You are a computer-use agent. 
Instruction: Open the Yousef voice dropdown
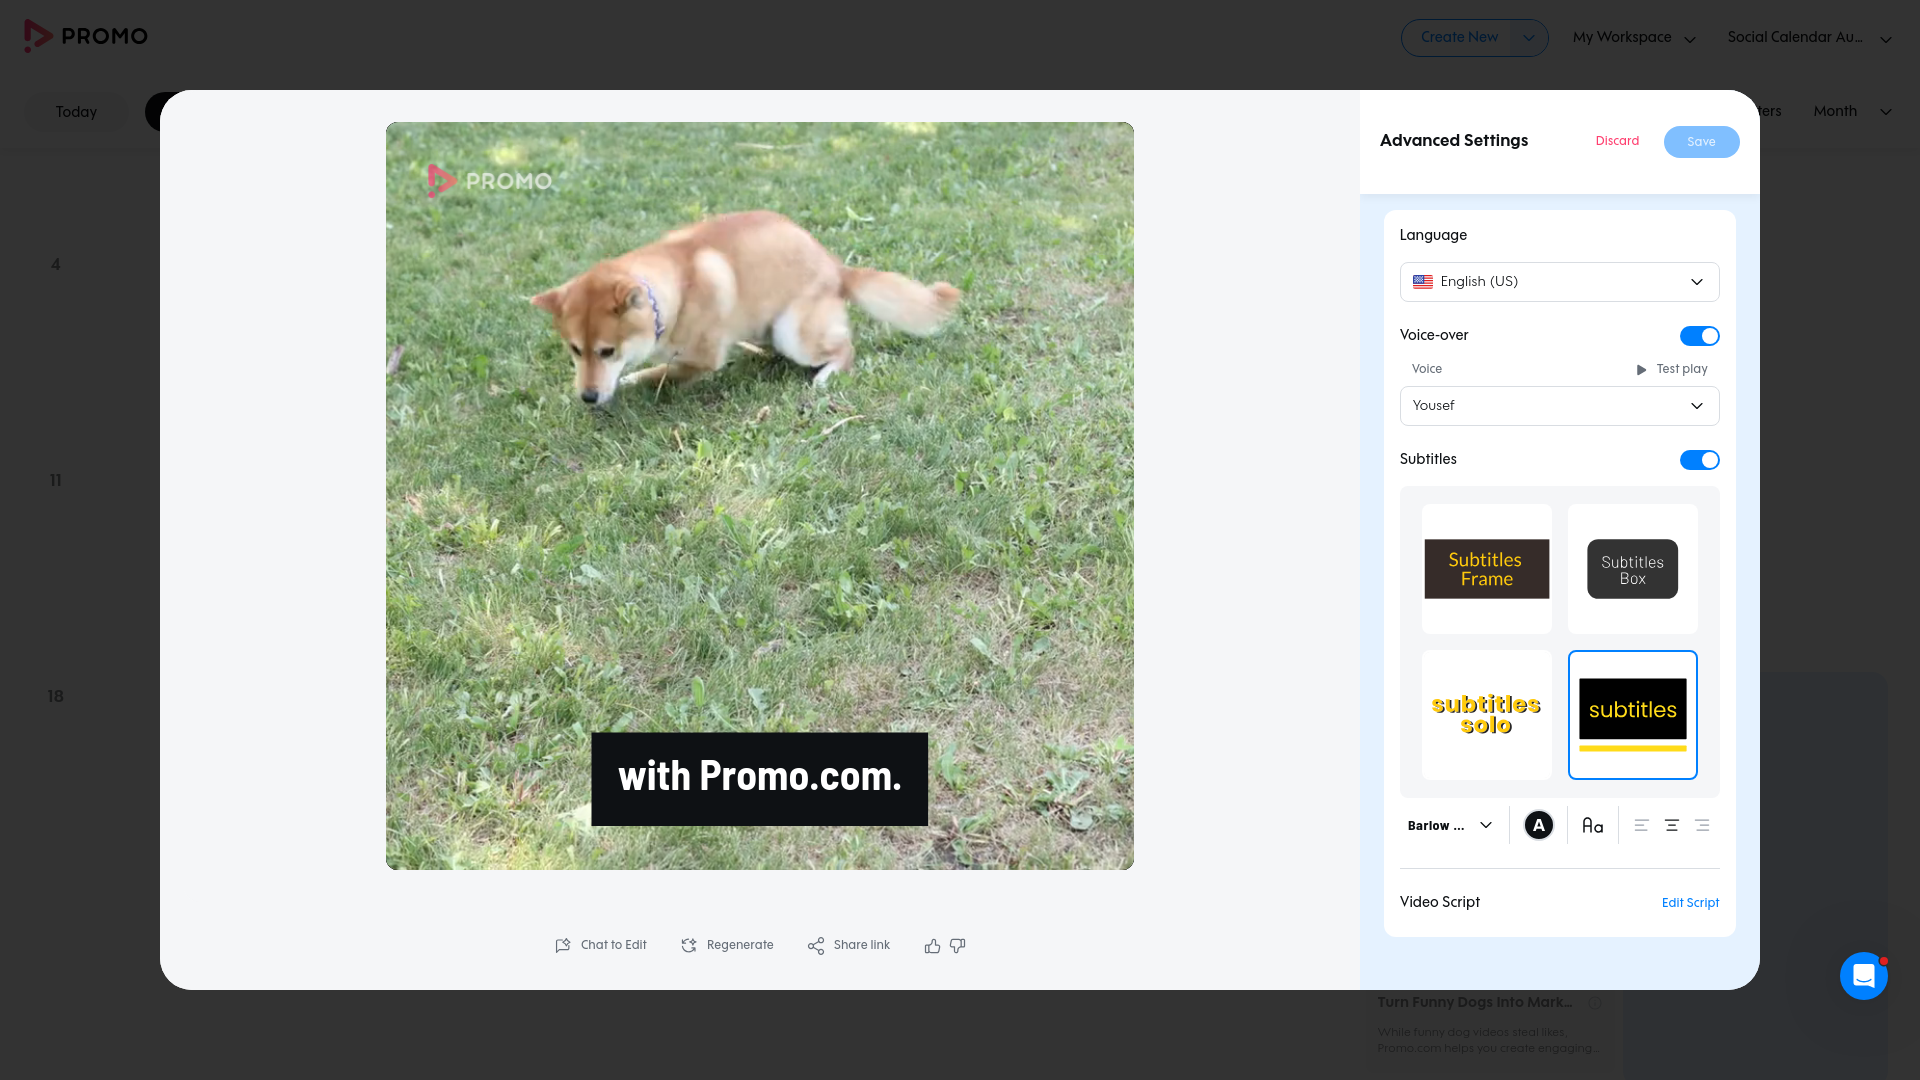[1559, 406]
